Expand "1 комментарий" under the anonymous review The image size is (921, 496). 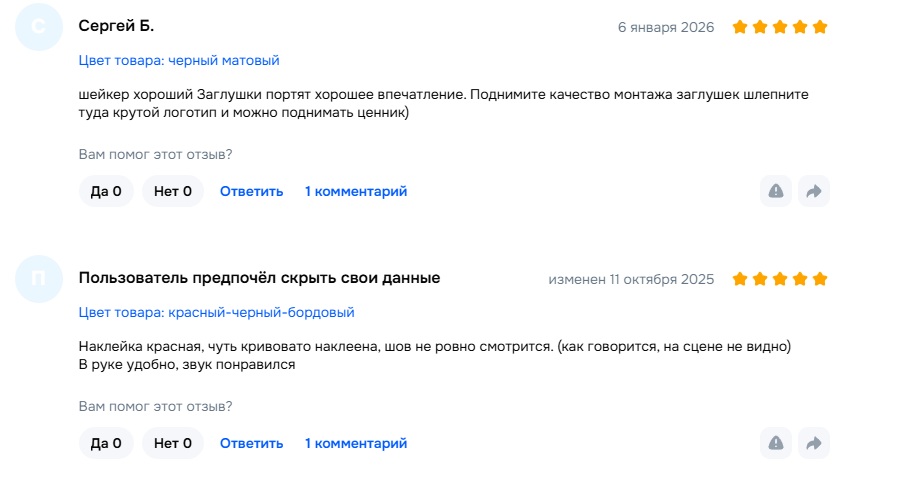356,443
